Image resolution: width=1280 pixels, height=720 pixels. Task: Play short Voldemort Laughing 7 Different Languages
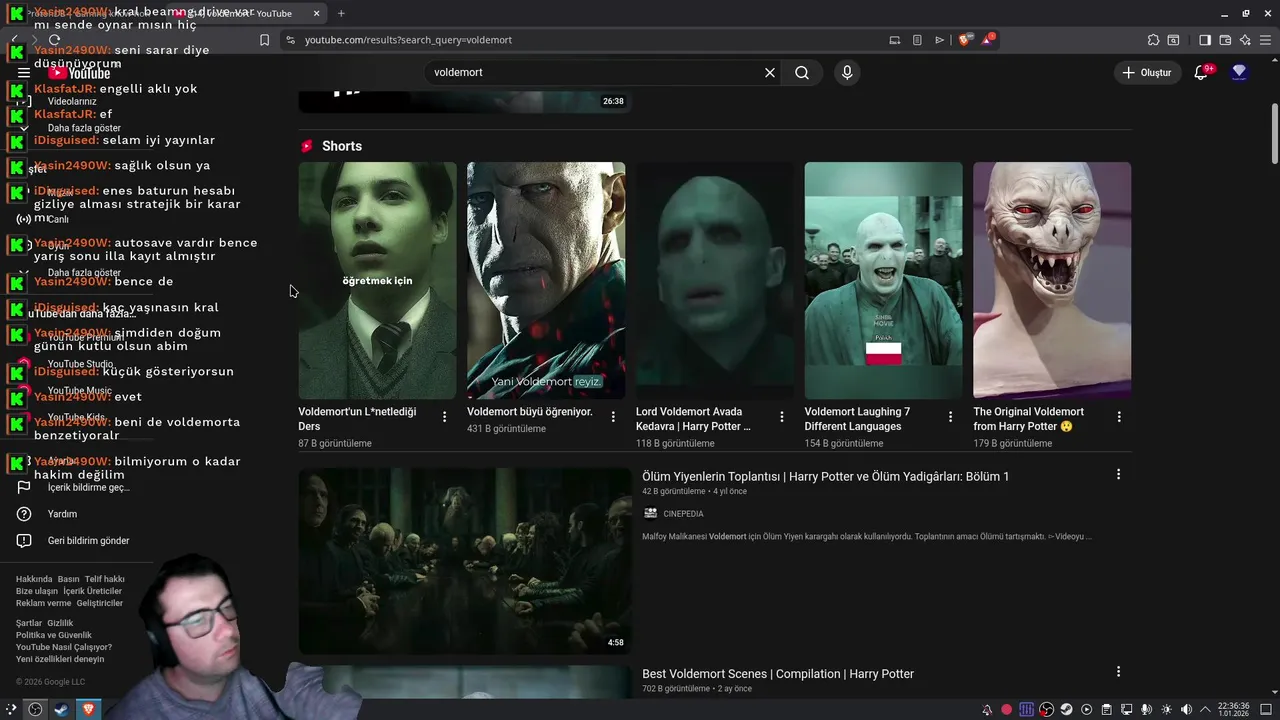pyautogui.click(x=884, y=280)
